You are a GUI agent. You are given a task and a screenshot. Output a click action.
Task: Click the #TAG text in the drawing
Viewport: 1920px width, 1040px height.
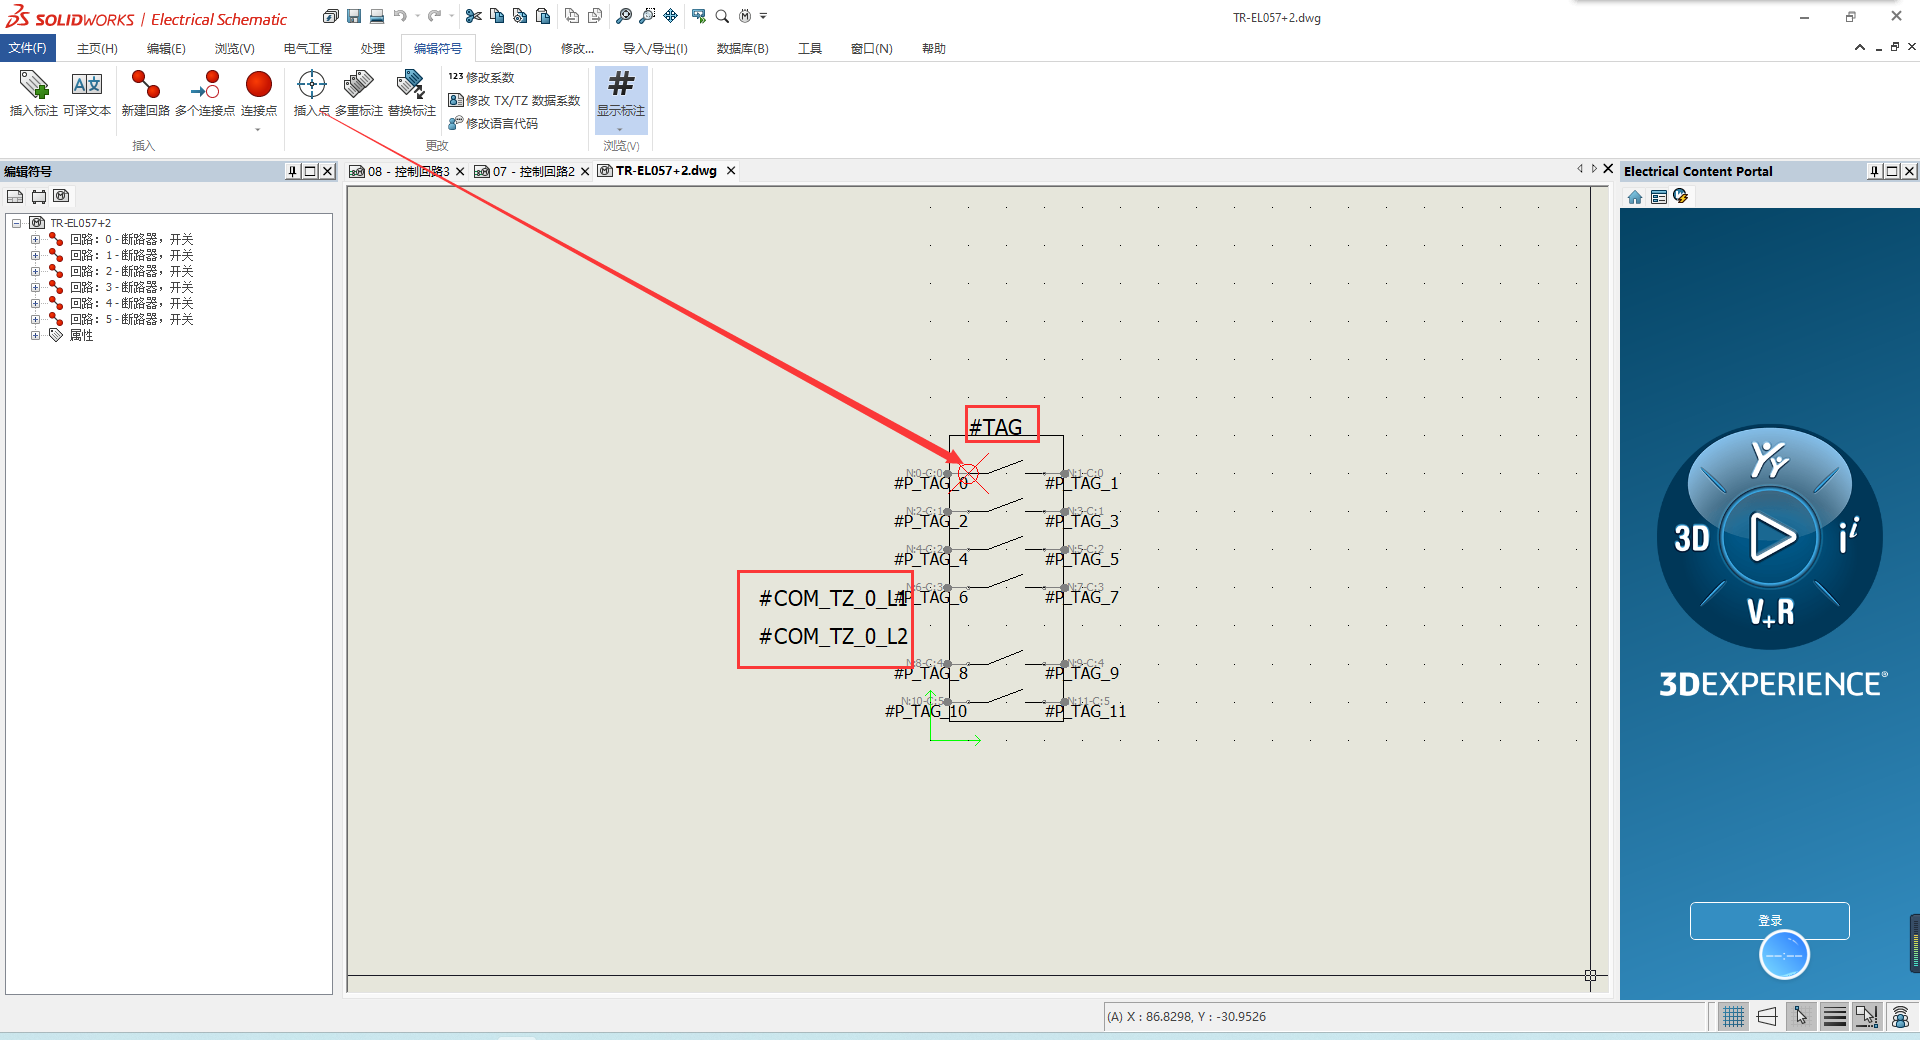click(x=996, y=427)
